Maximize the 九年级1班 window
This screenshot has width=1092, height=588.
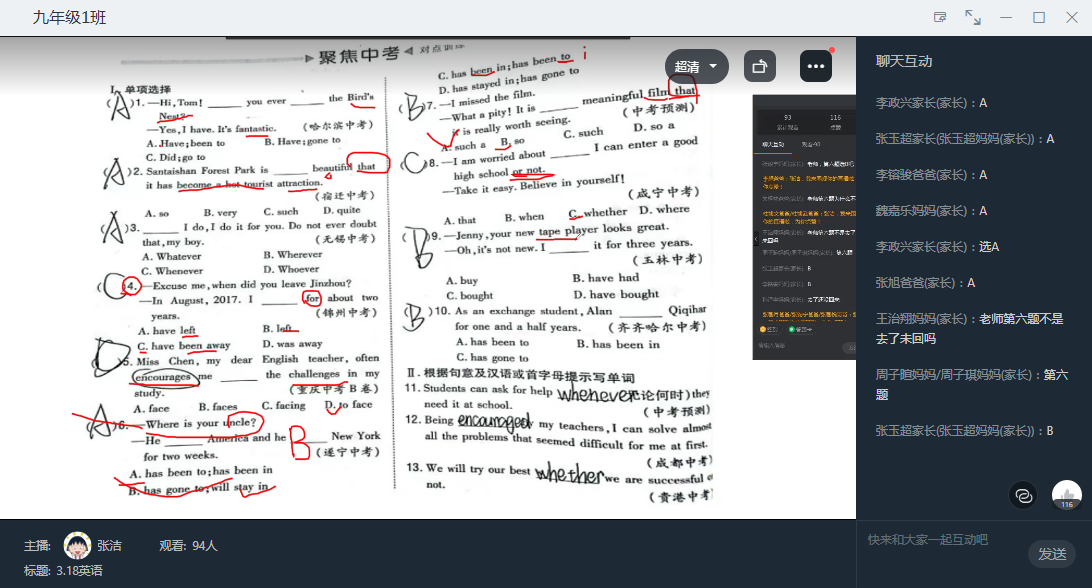1039,17
